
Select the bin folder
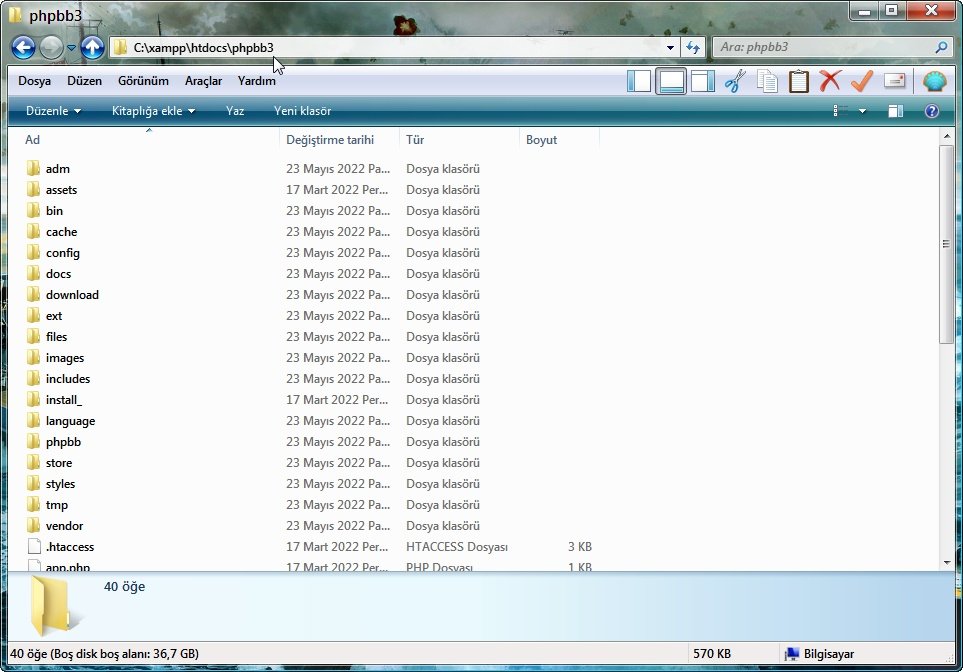click(54, 211)
